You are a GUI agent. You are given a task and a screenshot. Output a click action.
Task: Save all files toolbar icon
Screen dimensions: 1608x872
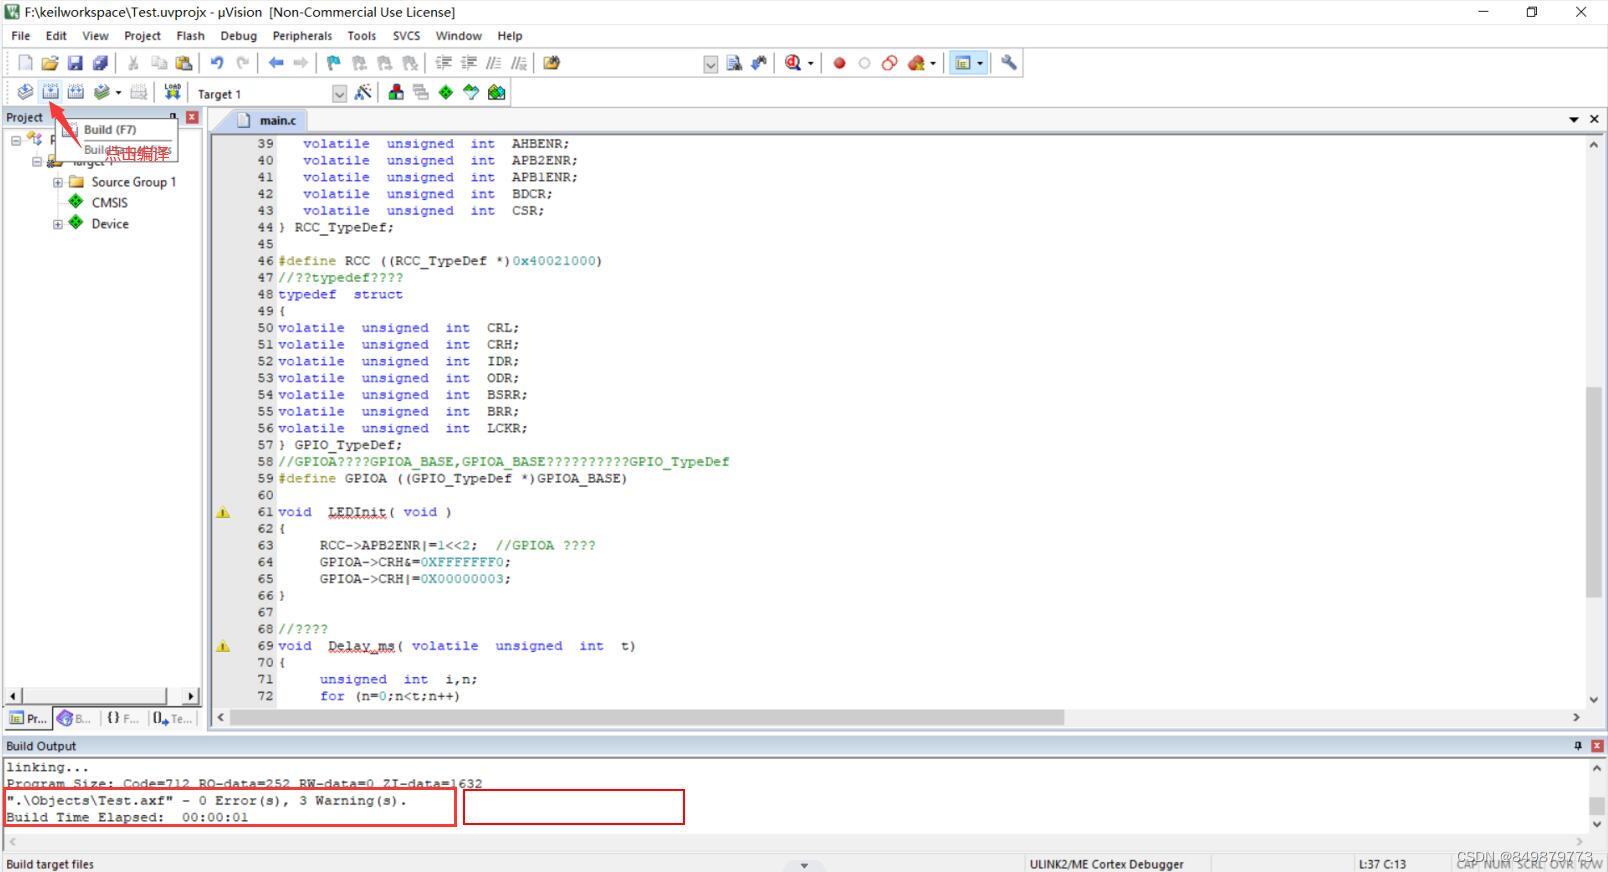(x=99, y=63)
